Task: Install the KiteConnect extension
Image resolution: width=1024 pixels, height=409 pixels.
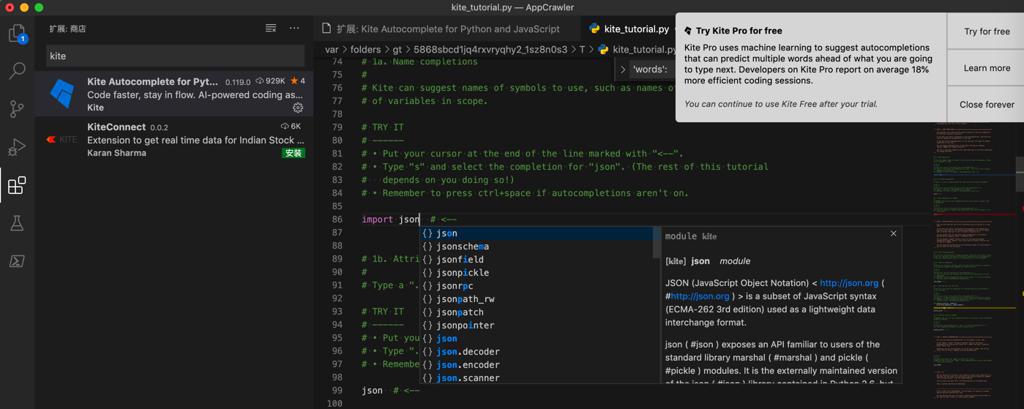Action: 293,153
